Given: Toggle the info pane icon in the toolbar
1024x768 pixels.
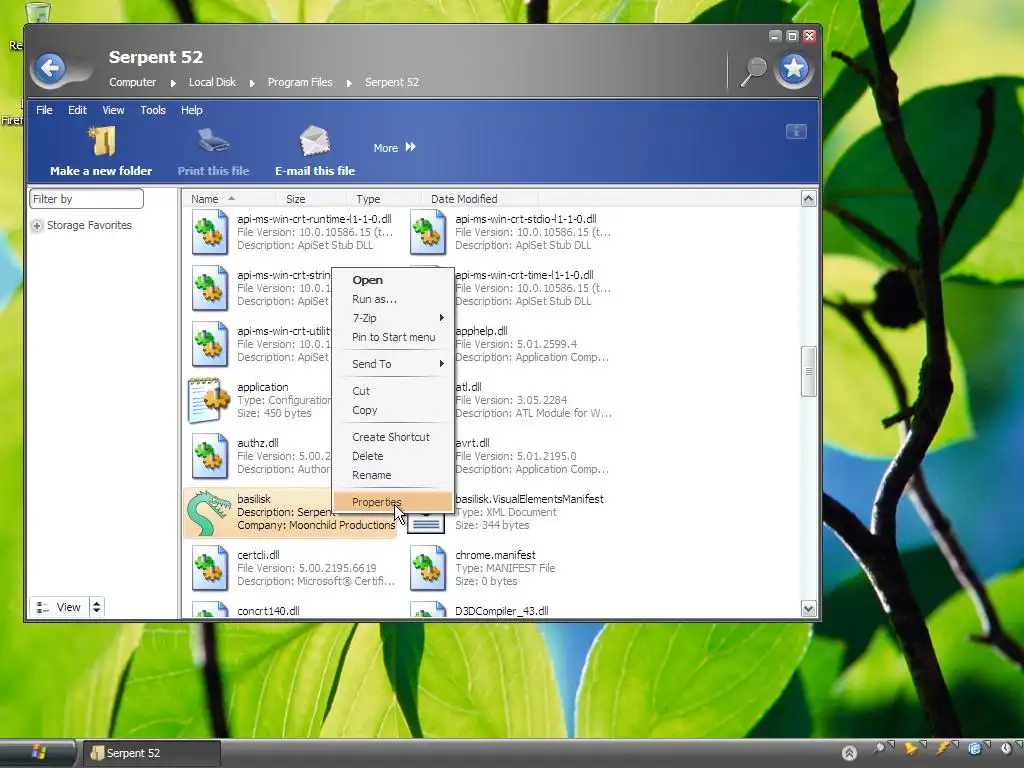Looking at the screenshot, I should pos(796,131).
